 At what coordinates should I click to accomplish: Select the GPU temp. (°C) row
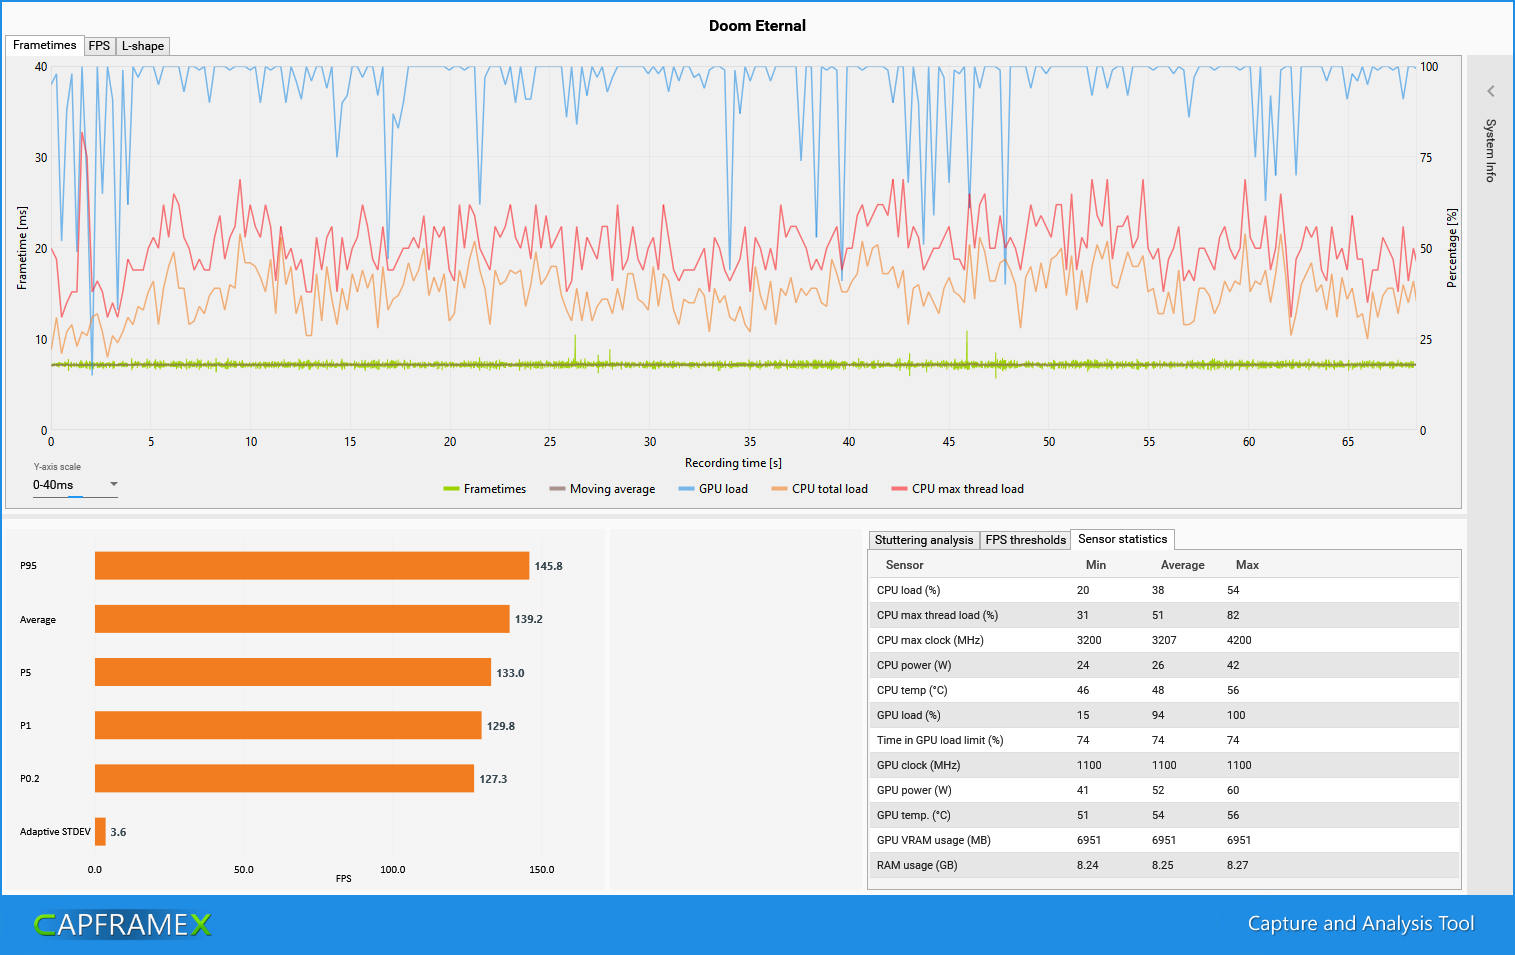[1164, 815]
